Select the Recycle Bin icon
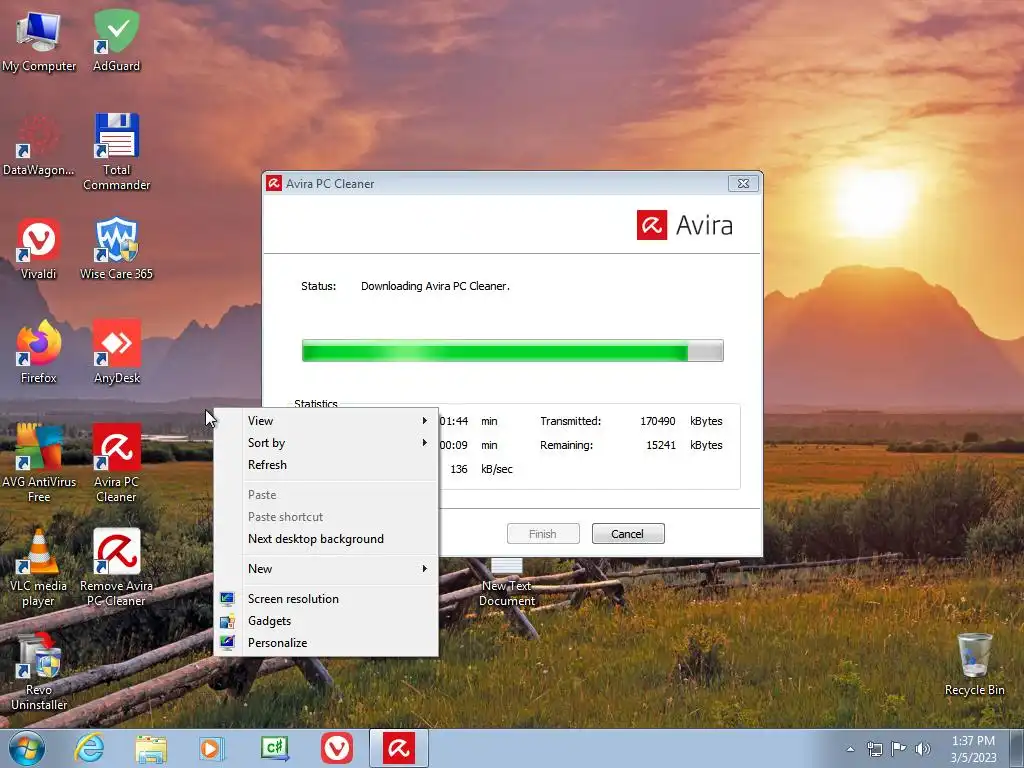Screen dimensions: 1024x768 click(x=974, y=665)
